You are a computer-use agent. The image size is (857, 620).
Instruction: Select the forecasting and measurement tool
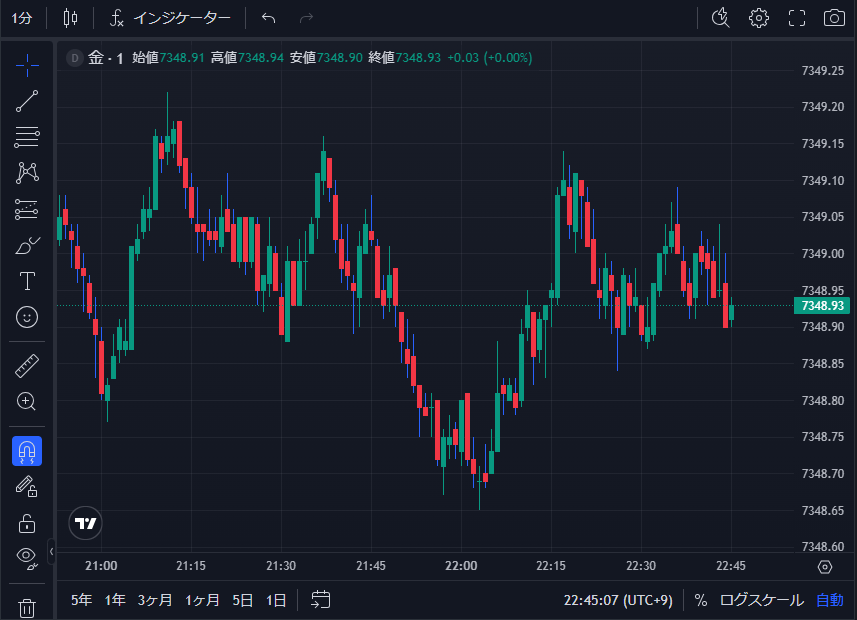[x=27, y=209]
